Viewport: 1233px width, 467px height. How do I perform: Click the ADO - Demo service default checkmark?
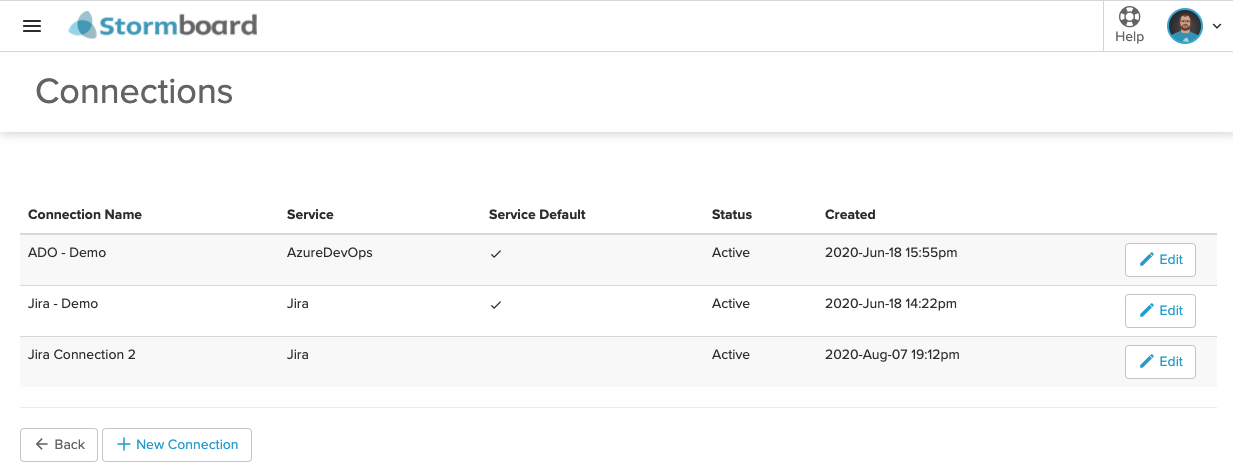[495, 254]
